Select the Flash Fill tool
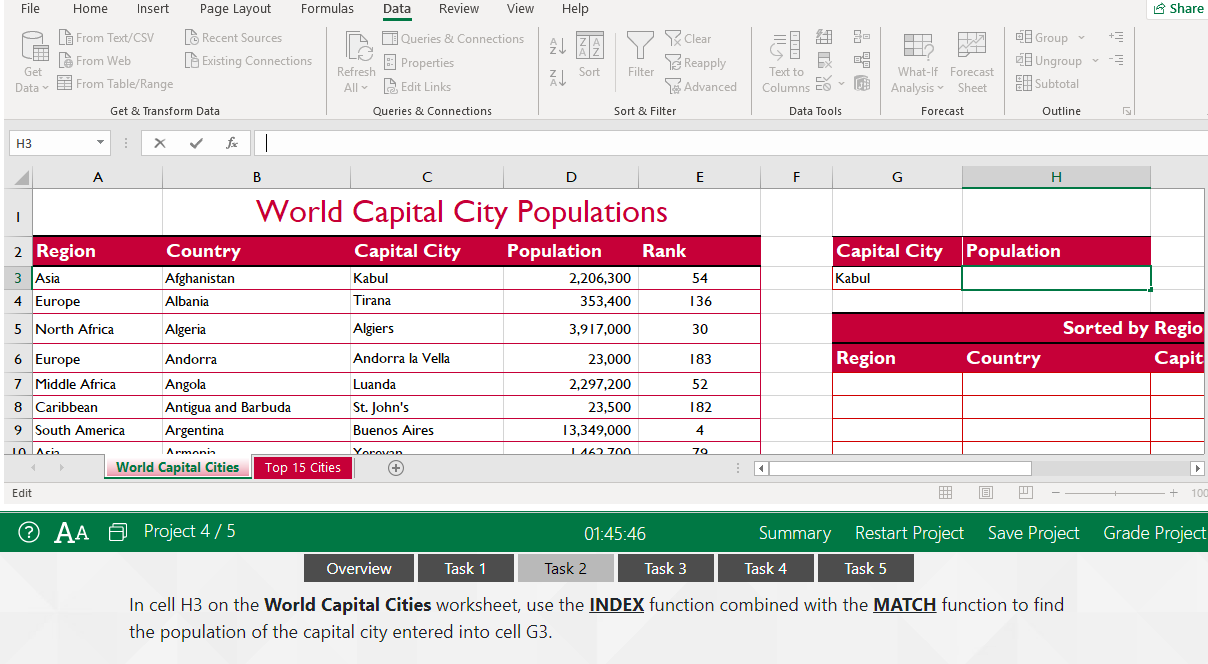Viewport: 1208px width, 664px height. click(x=824, y=37)
